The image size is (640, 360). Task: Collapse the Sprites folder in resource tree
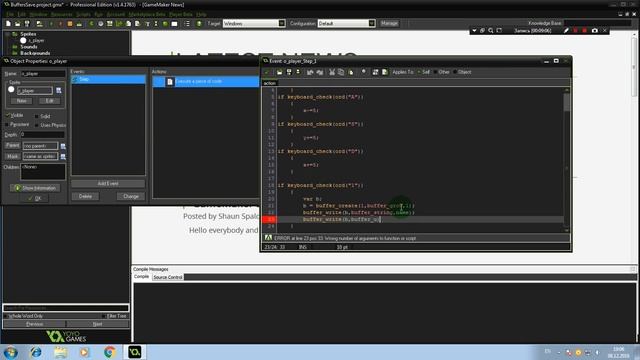pyautogui.click(x=7, y=34)
